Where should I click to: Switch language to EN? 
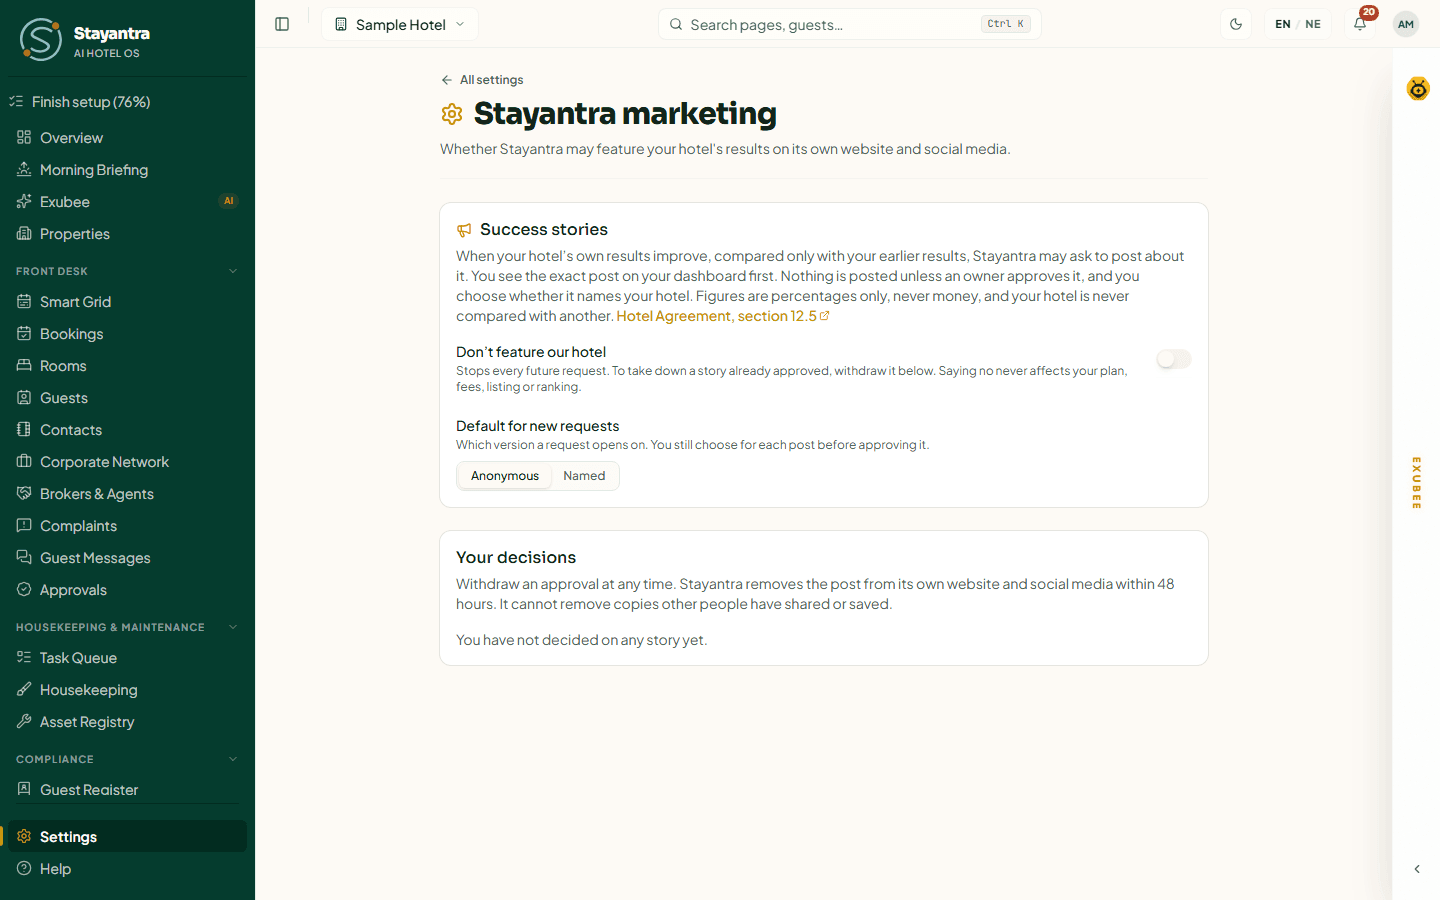click(1283, 24)
